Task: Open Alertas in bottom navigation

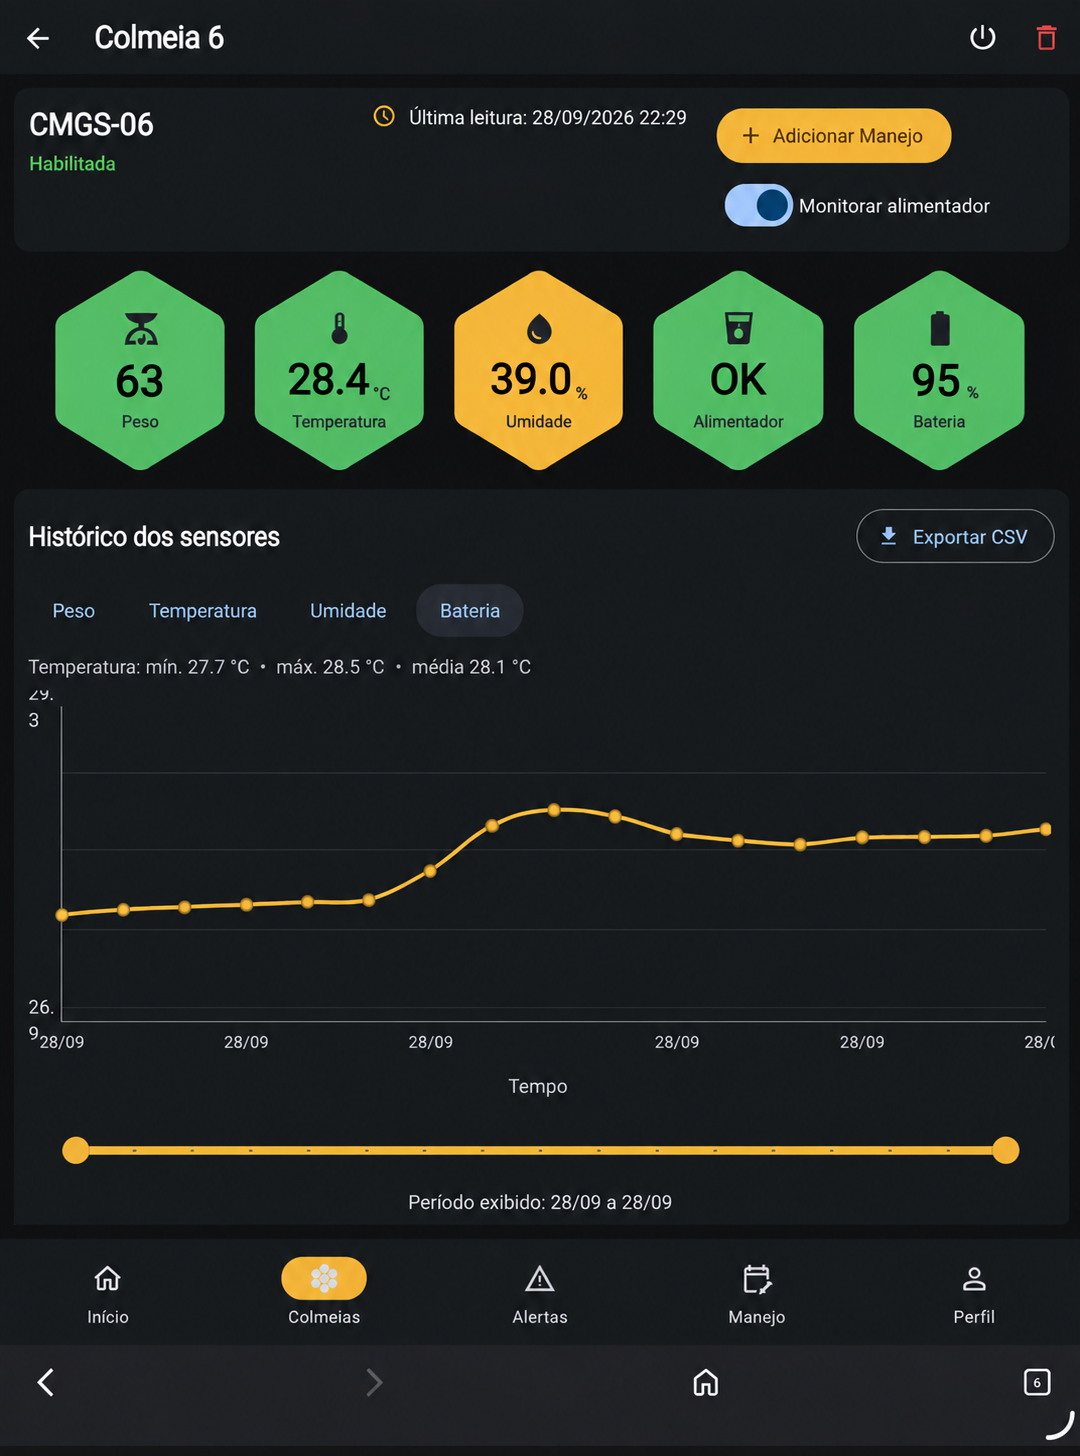Action: coord(540,1292)
